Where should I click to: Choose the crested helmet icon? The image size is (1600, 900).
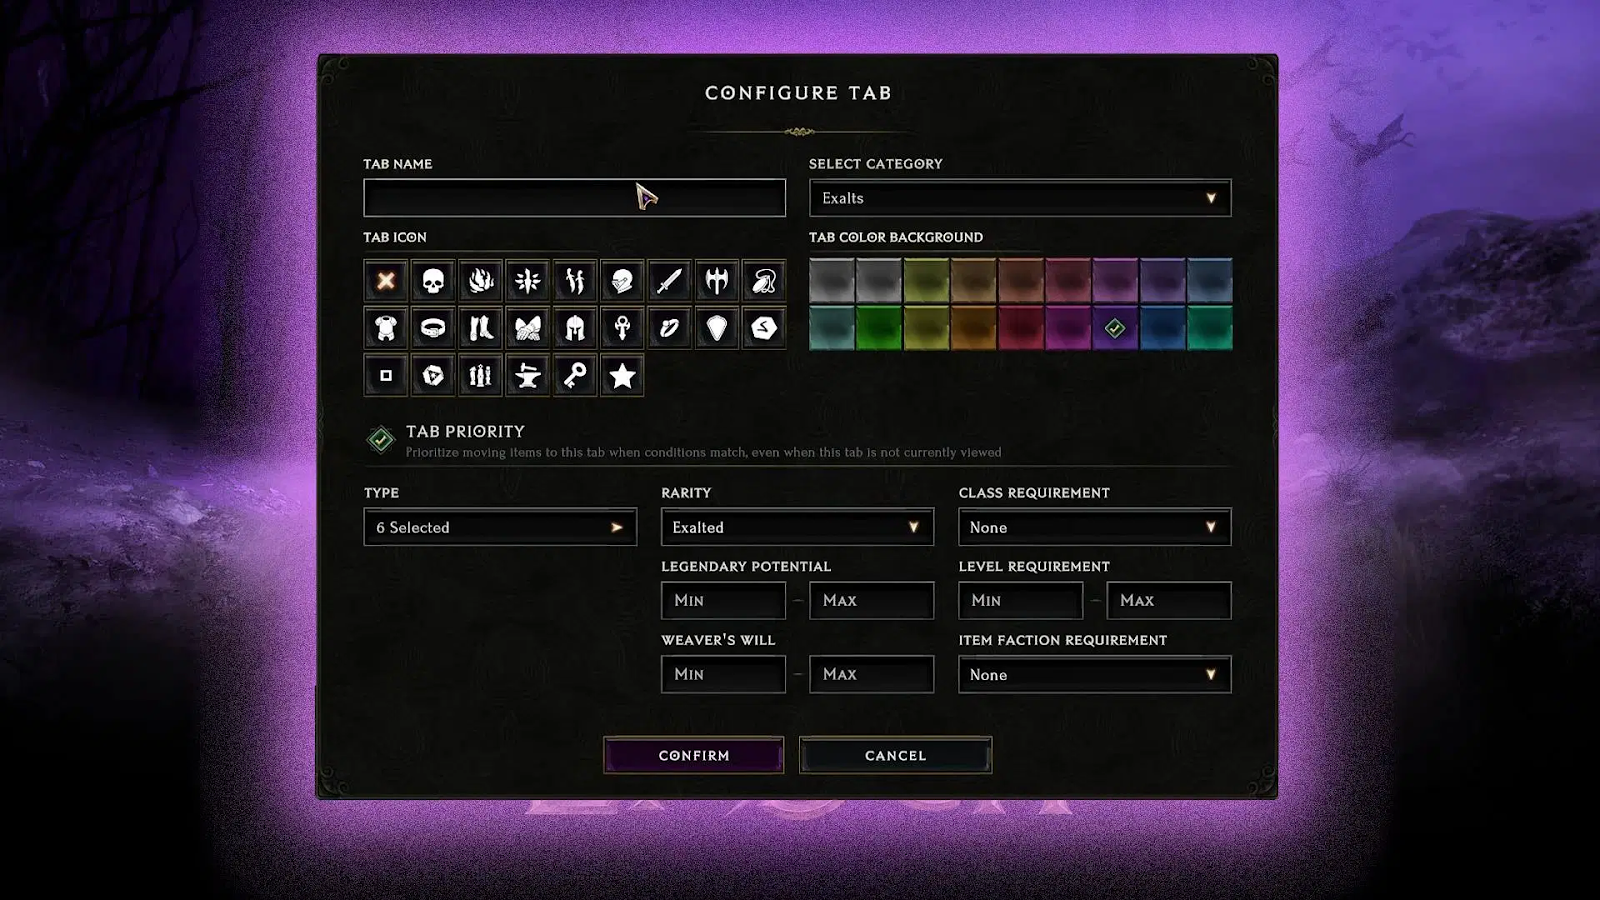pyautogui.click(x=575, y=328)
